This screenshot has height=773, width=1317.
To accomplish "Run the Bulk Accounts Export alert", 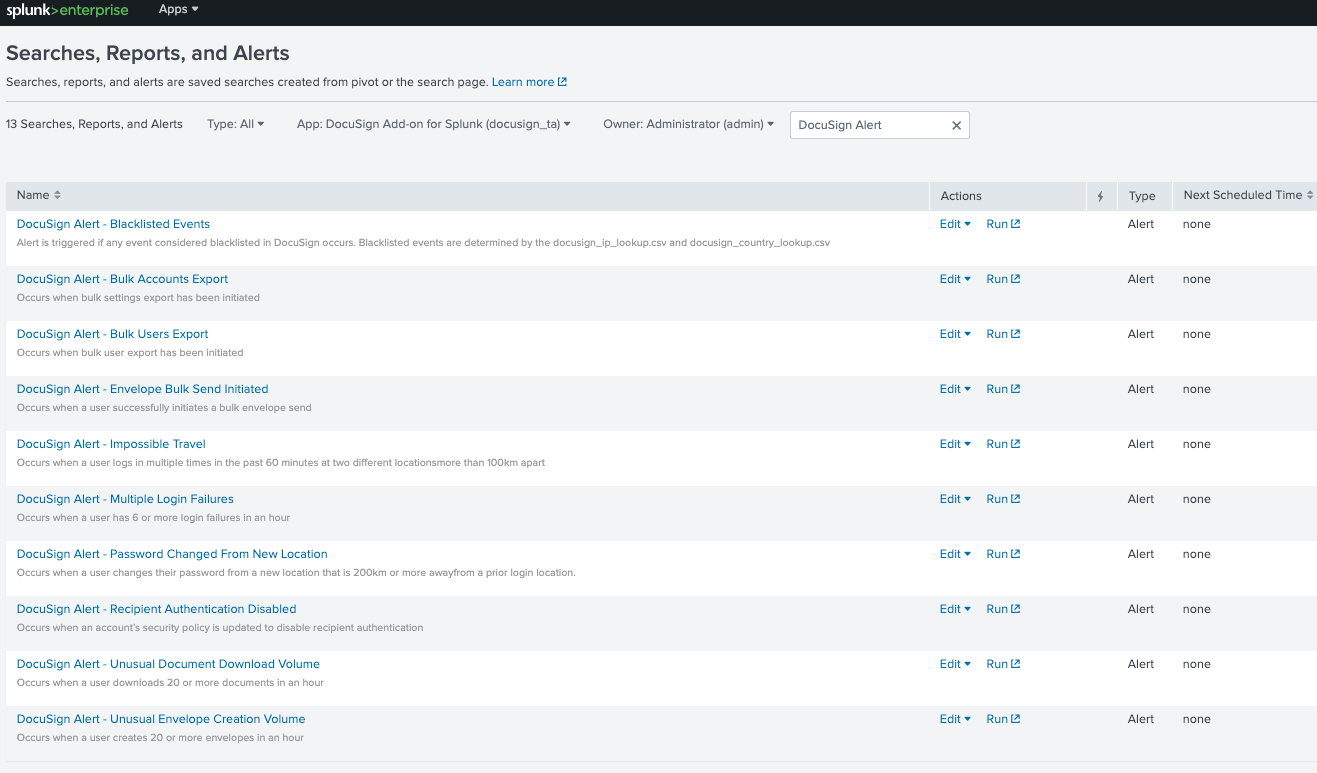I will [1003, 279].
